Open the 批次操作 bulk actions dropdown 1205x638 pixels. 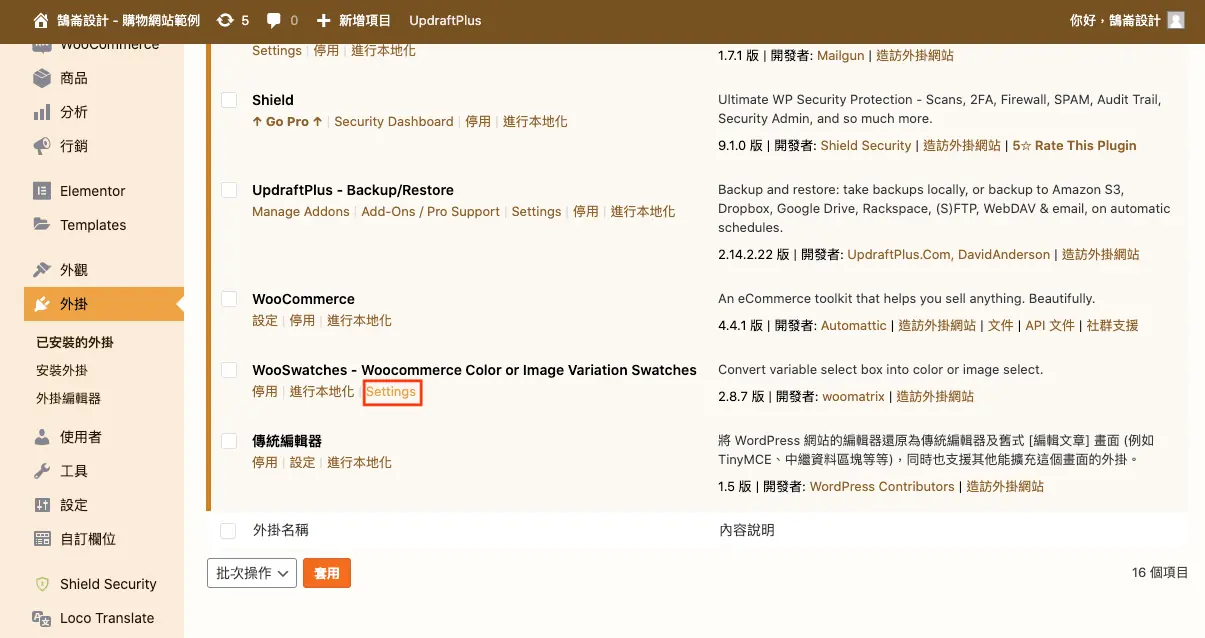click(252, 573)
